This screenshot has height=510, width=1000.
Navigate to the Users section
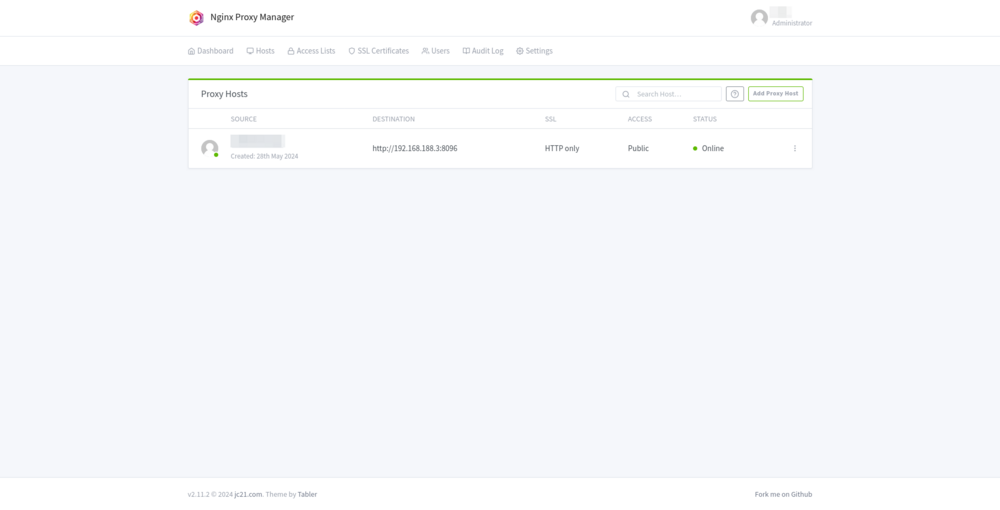tap(436, 51)
